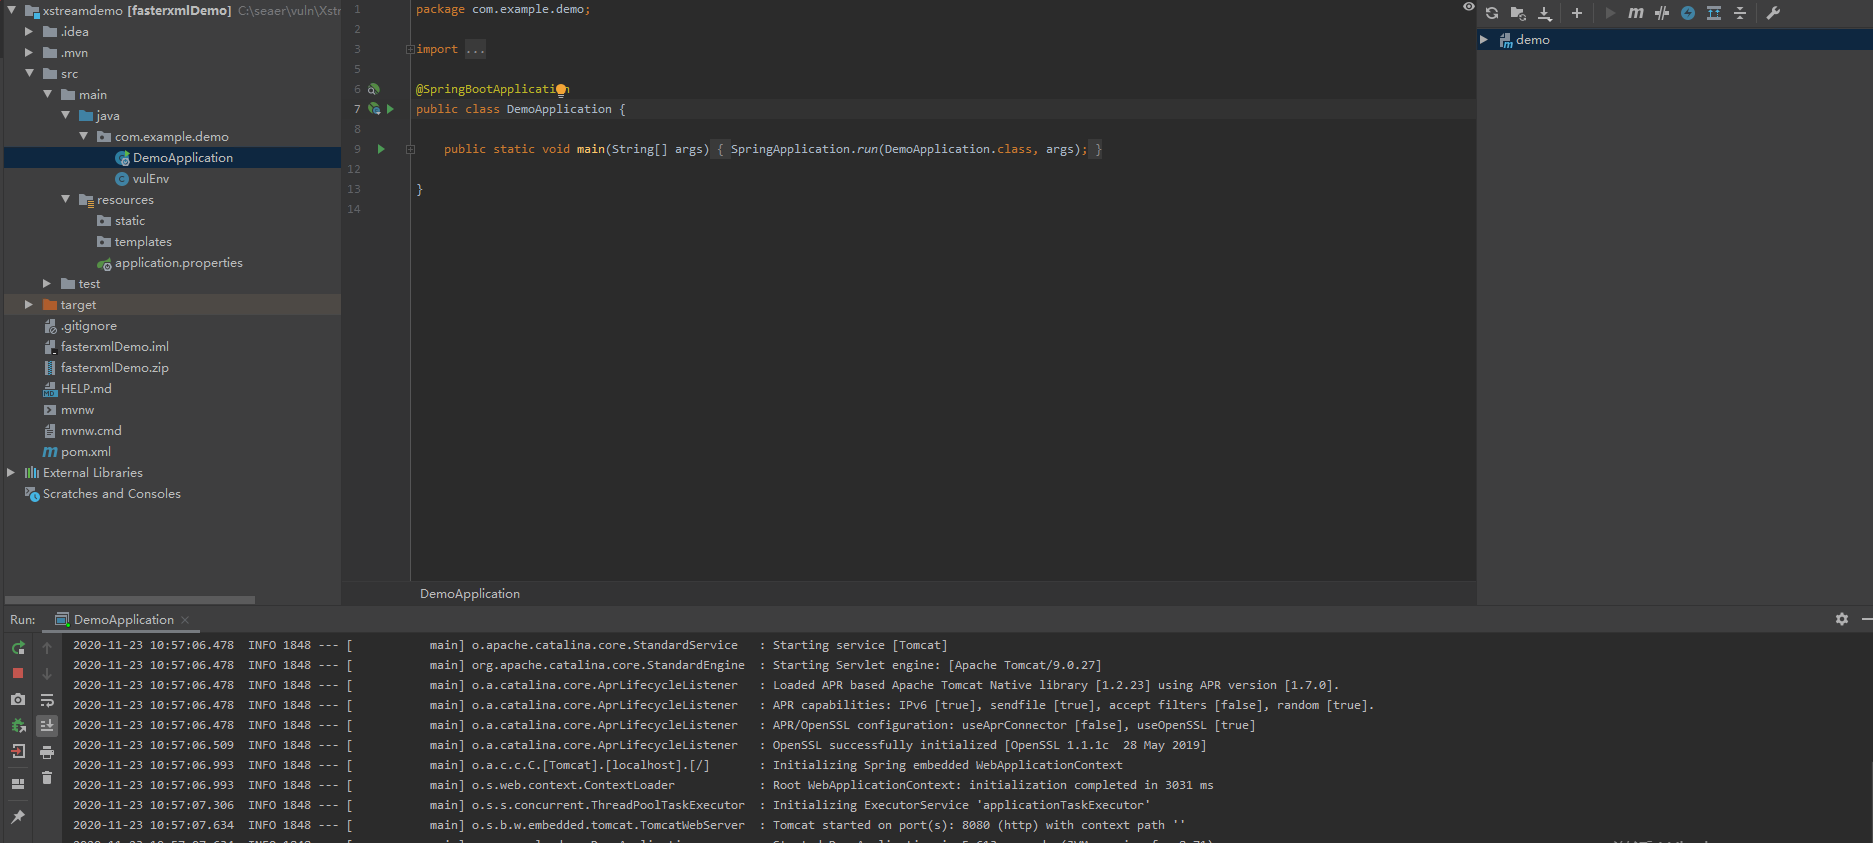Click the thread dump camera icon

18,699
